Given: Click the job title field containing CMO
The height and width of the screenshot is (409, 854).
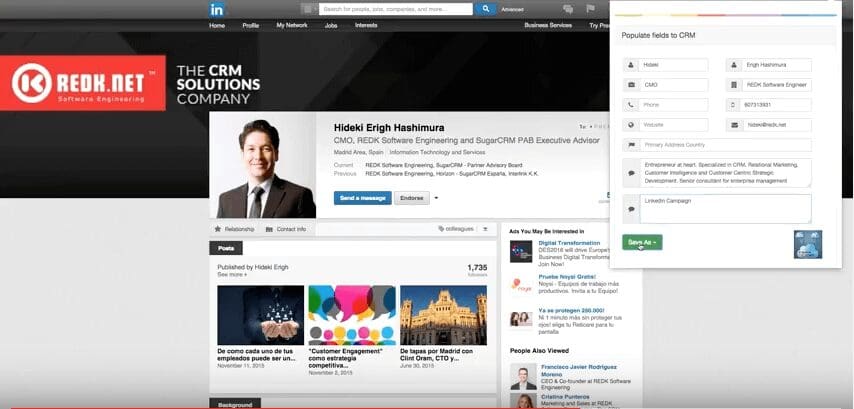Looking at the screenshot, I should 673,85.
